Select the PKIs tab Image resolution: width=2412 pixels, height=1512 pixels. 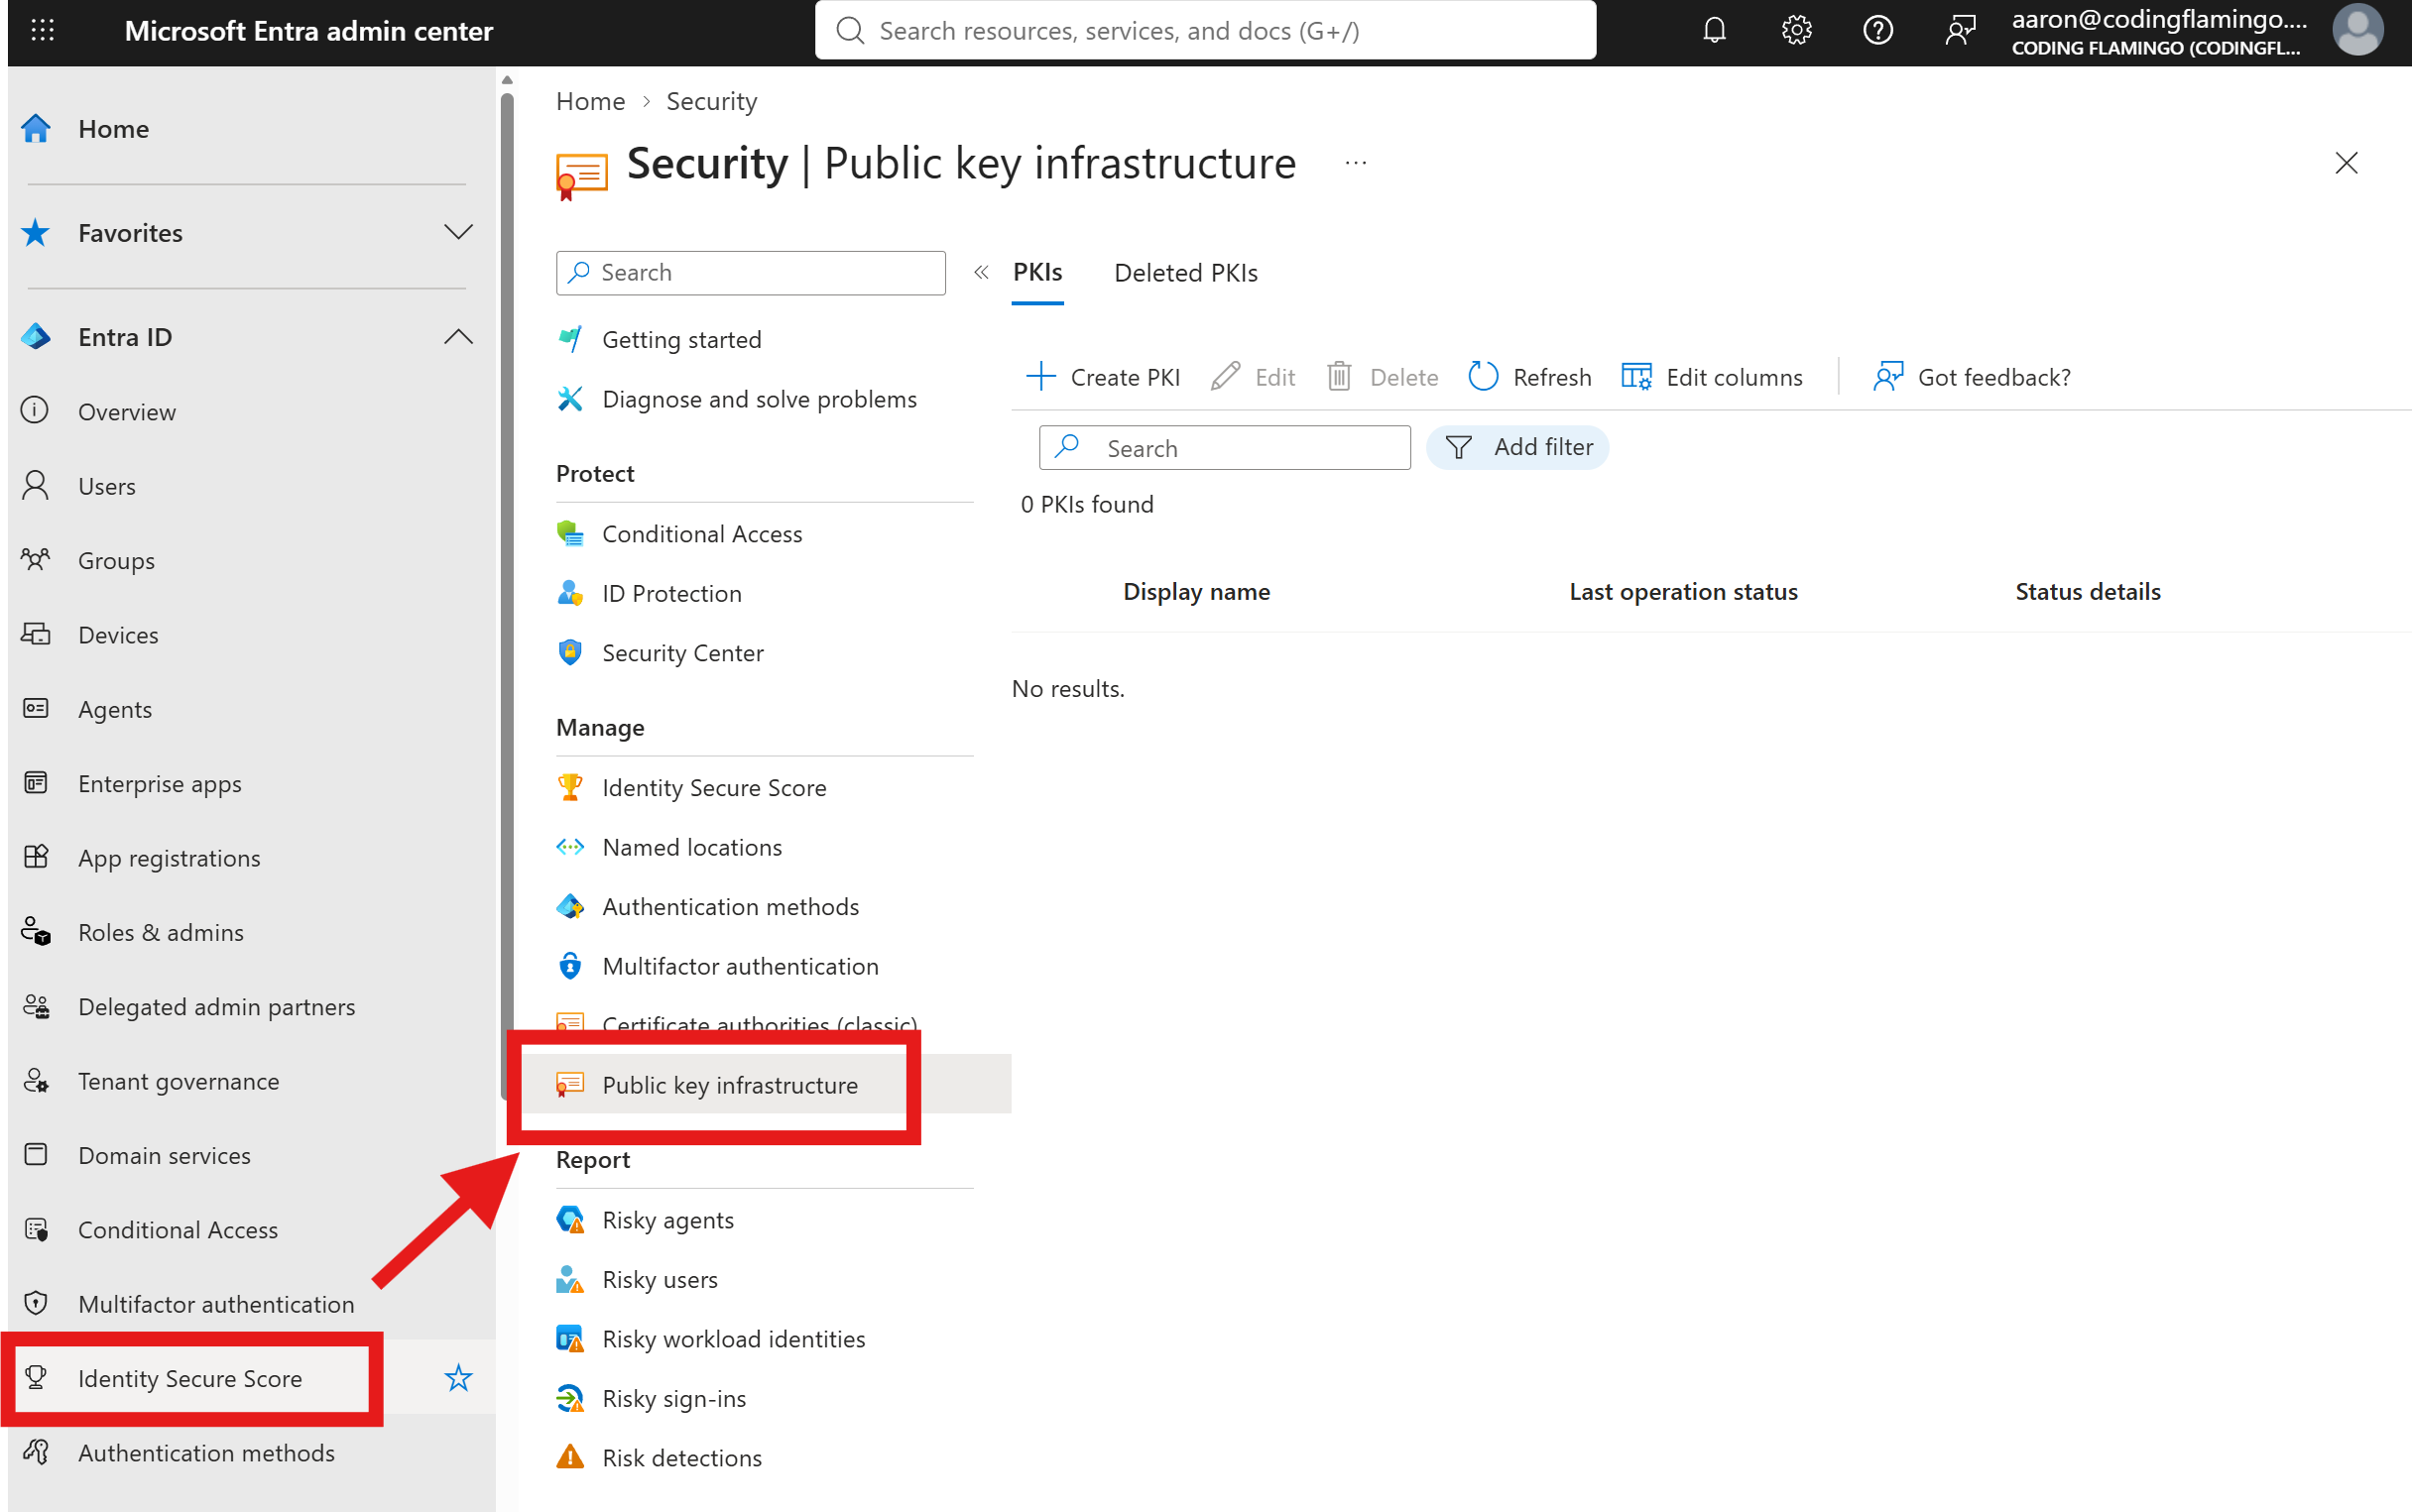point(1037,272)
